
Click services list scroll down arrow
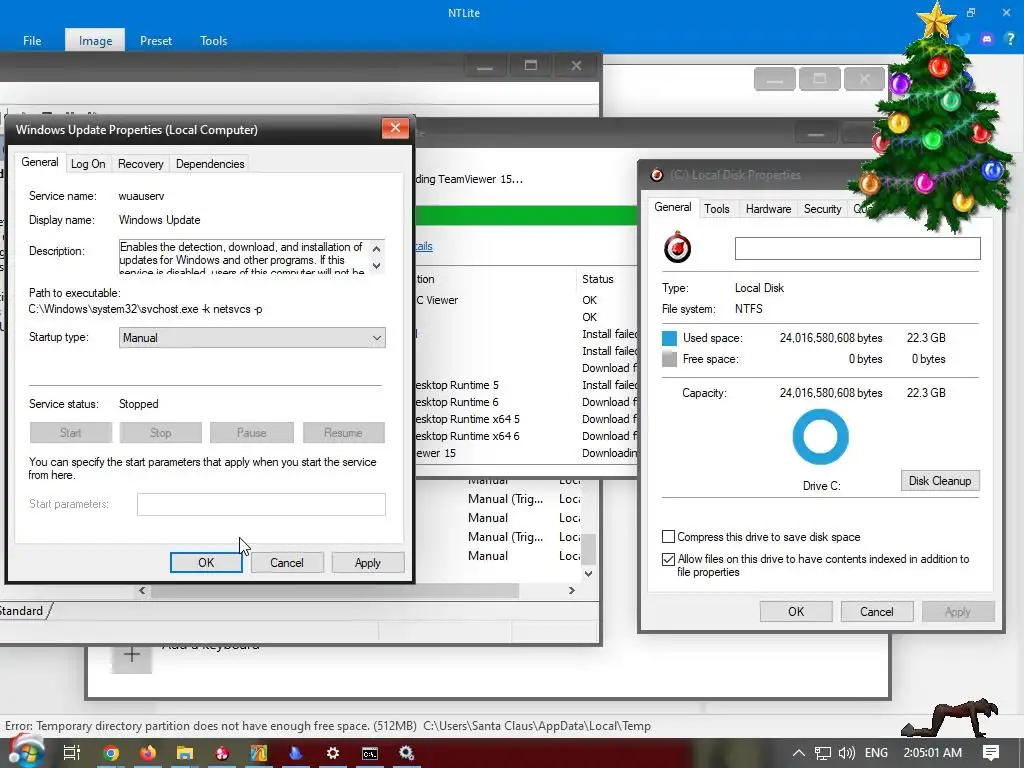coord(588,573)
